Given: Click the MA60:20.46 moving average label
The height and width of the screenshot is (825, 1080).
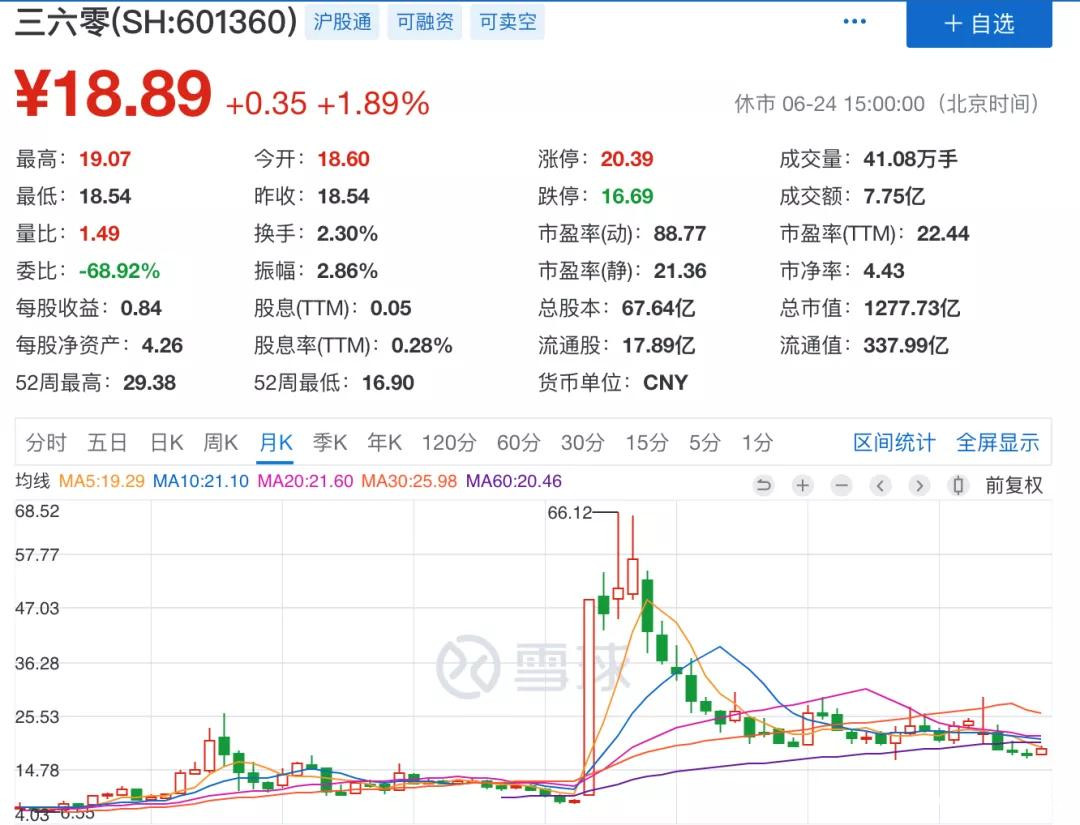Looking at the screenshot, I should 514,481.
